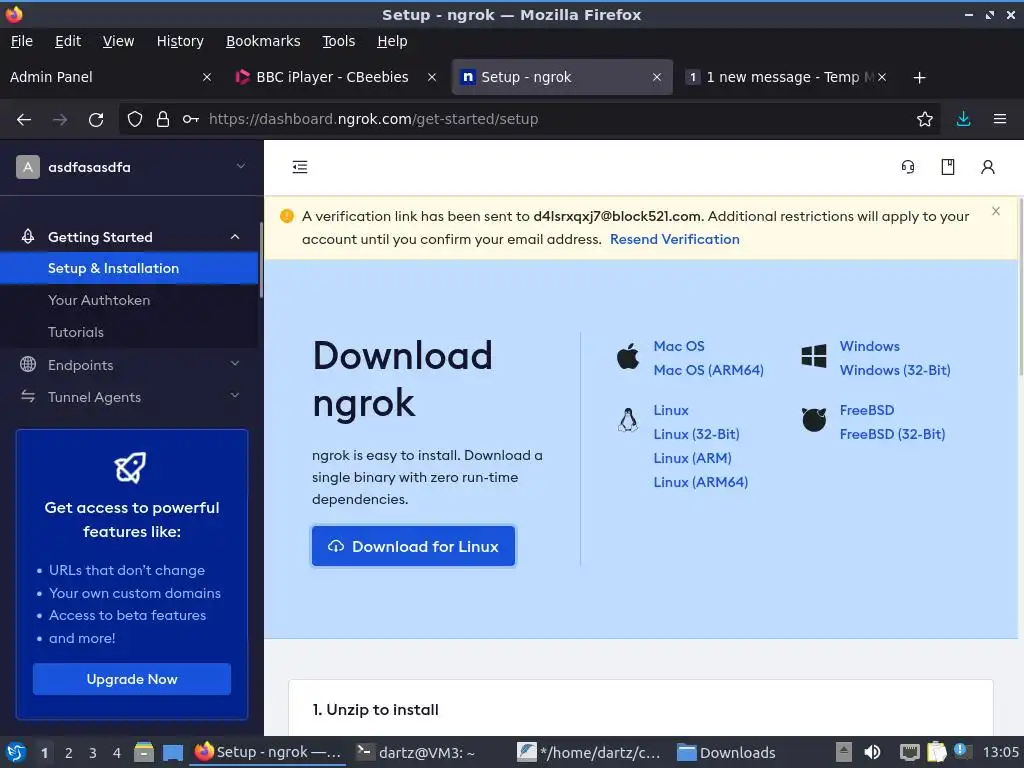Image resolution: width=1024 pixels, height=768 pixels.
Task: Close the BBC iPlayer - CBeebies tab
Action: [x=432, y=77]
